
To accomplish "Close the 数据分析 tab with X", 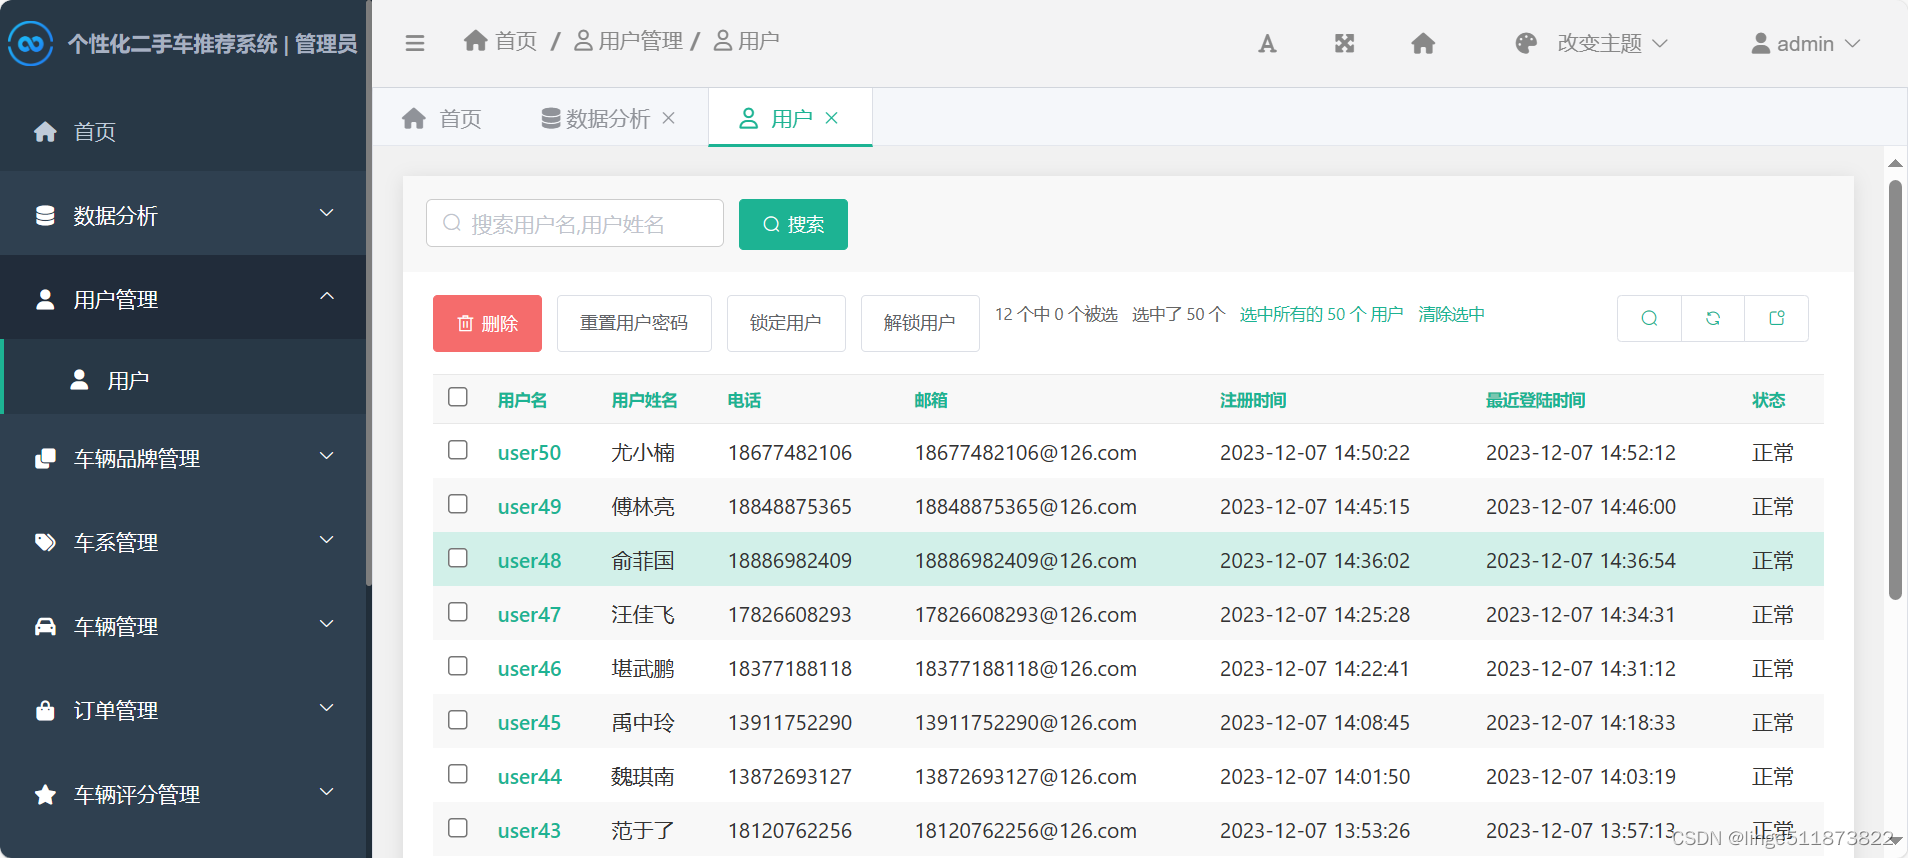I will coord(669,118).
